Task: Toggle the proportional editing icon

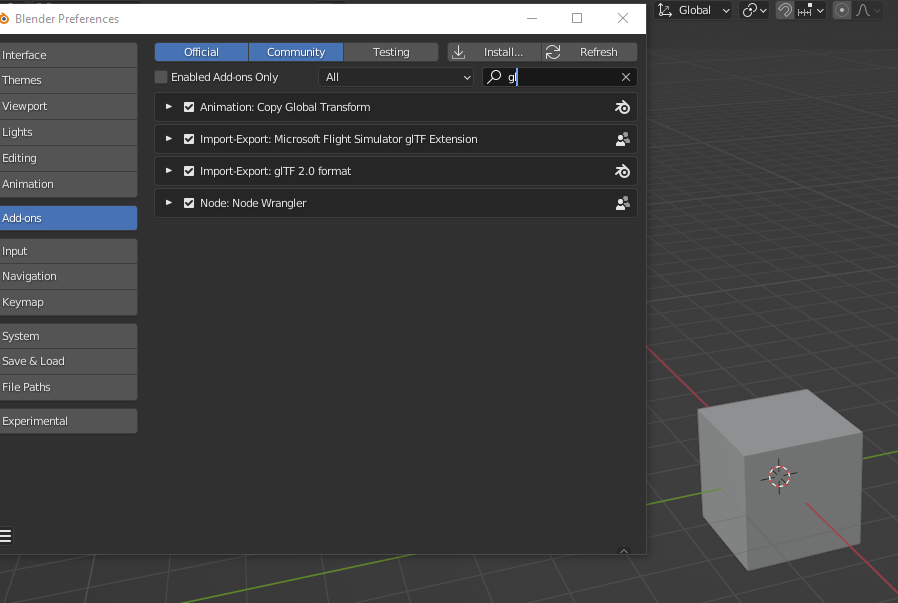Action: coord(842,10)
